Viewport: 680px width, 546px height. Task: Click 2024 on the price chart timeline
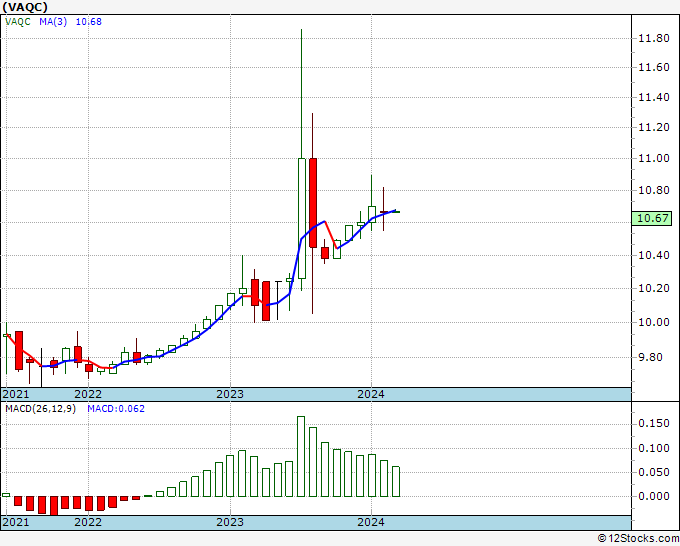371,394
